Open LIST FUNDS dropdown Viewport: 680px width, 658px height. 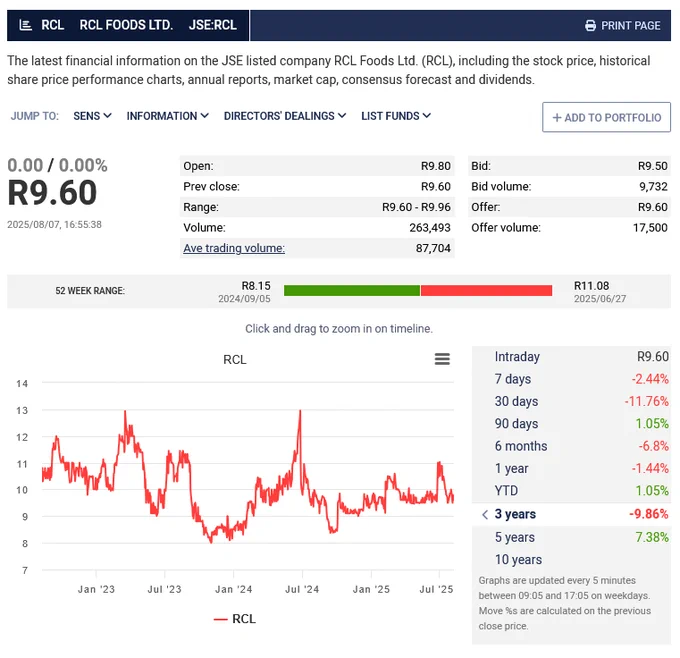pos(396,116)
